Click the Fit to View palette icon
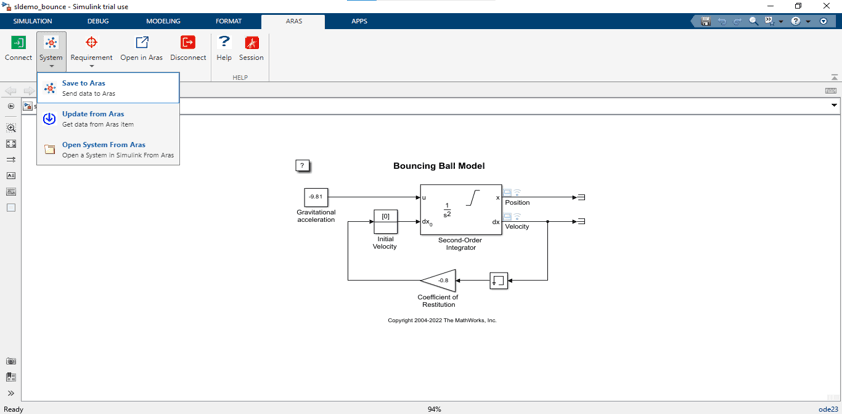This screenshot has width=842, height=414. pos(11,144)
